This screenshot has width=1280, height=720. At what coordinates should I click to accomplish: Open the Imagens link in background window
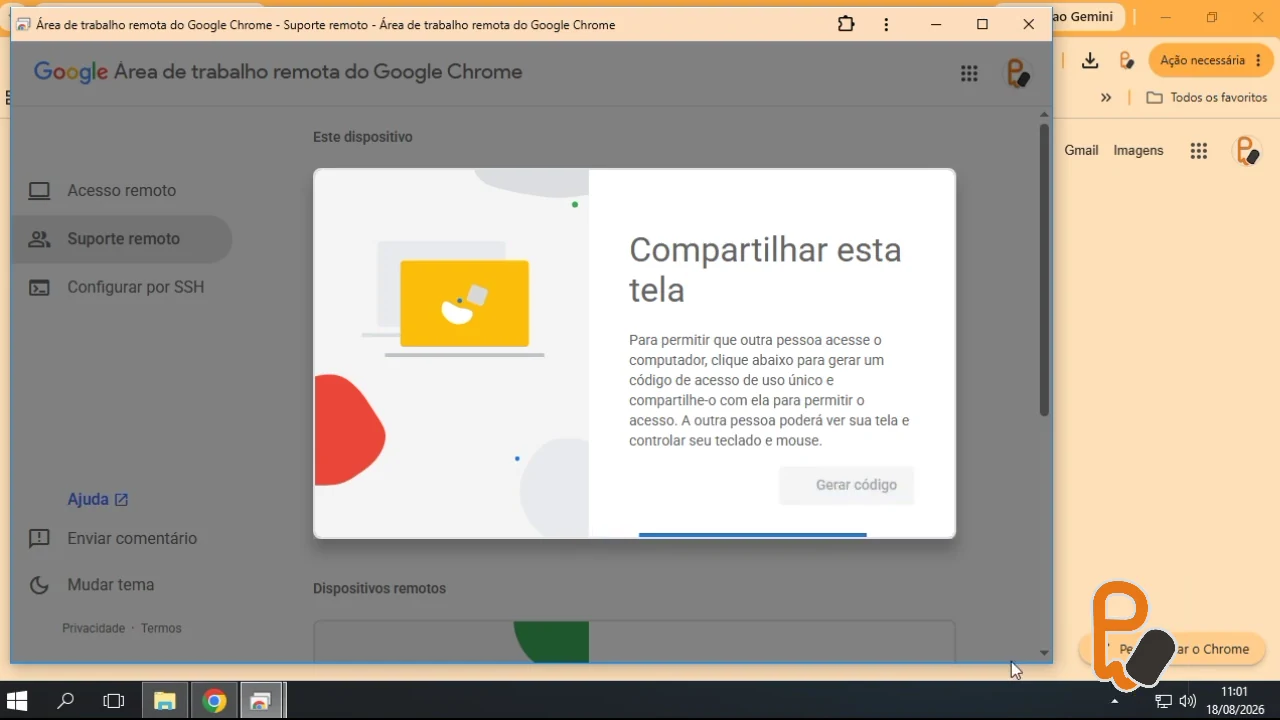pyautogui.click(x=1138, y=151)
